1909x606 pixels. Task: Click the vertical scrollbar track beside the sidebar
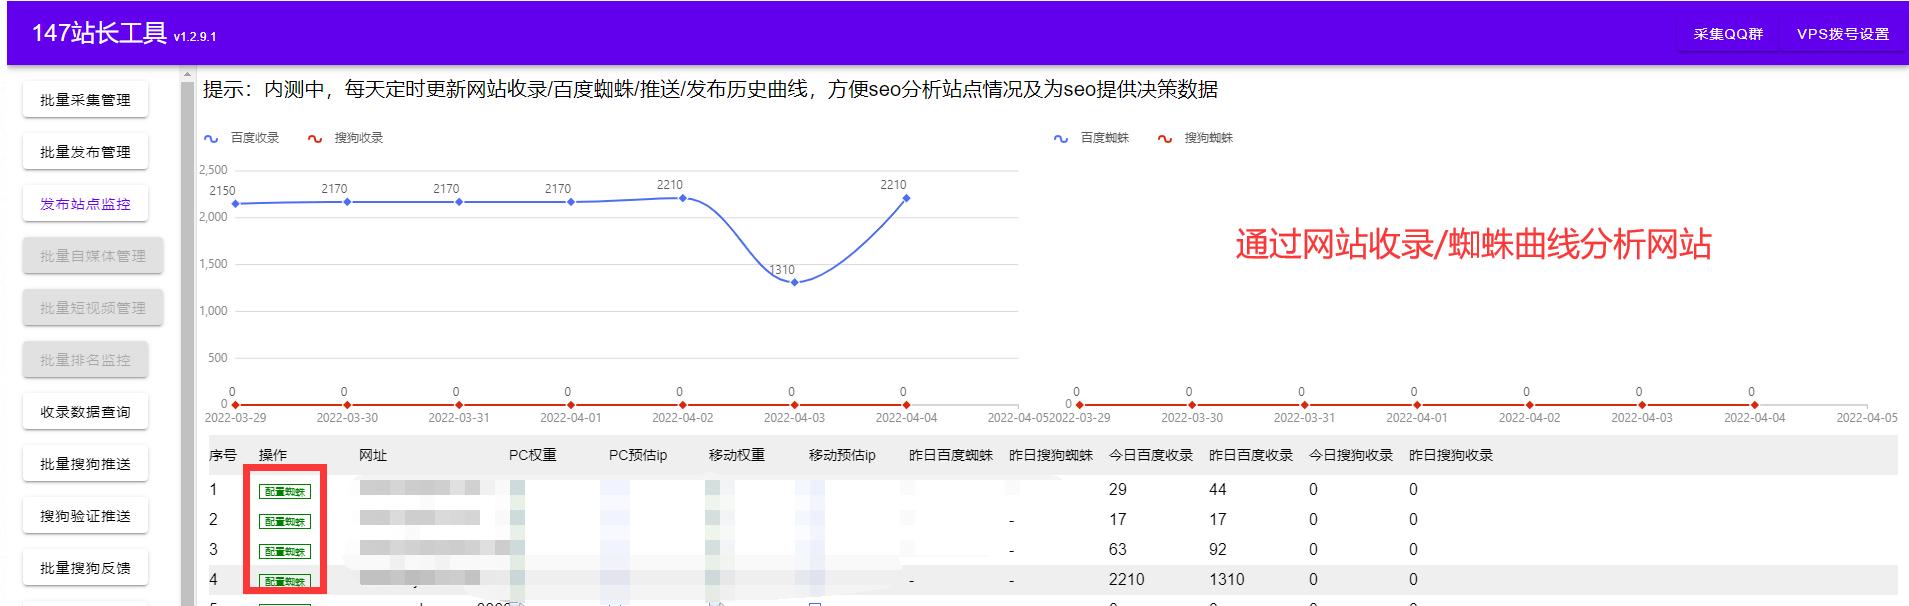[x=187, y=343]
